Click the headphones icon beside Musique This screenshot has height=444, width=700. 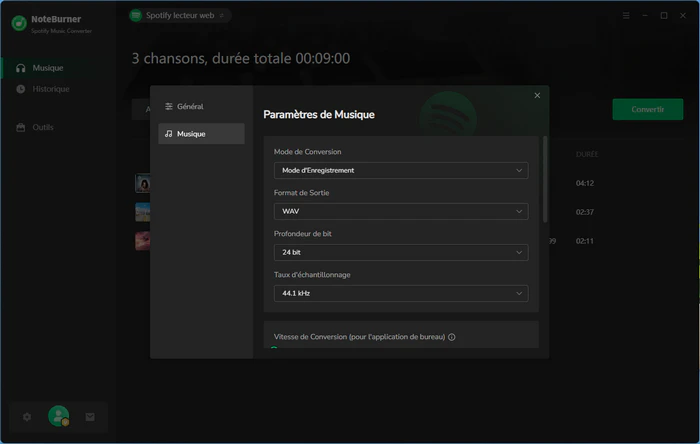point(21,68)
